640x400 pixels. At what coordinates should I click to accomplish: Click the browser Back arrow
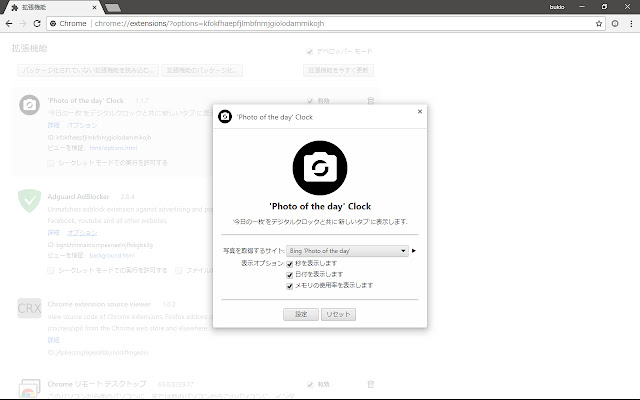pos(9,24)
